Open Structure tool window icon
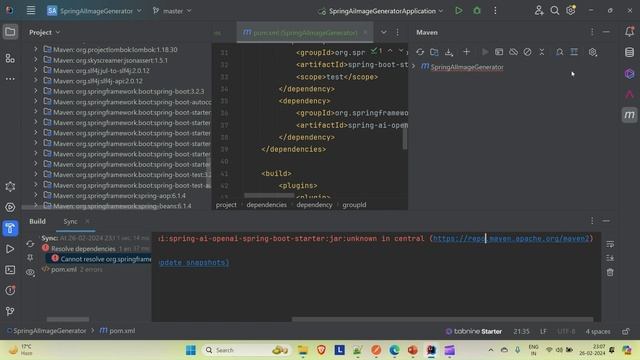Screen dimensions: 640x360 coord(10,58)
